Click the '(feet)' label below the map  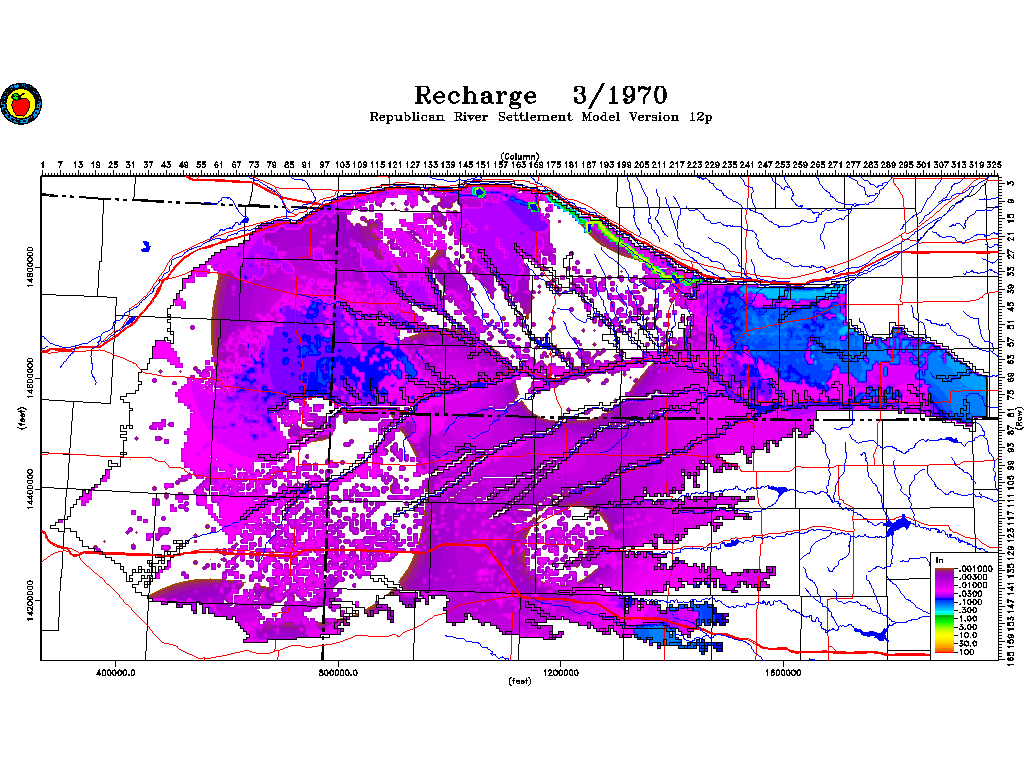(x=520, y=681)
